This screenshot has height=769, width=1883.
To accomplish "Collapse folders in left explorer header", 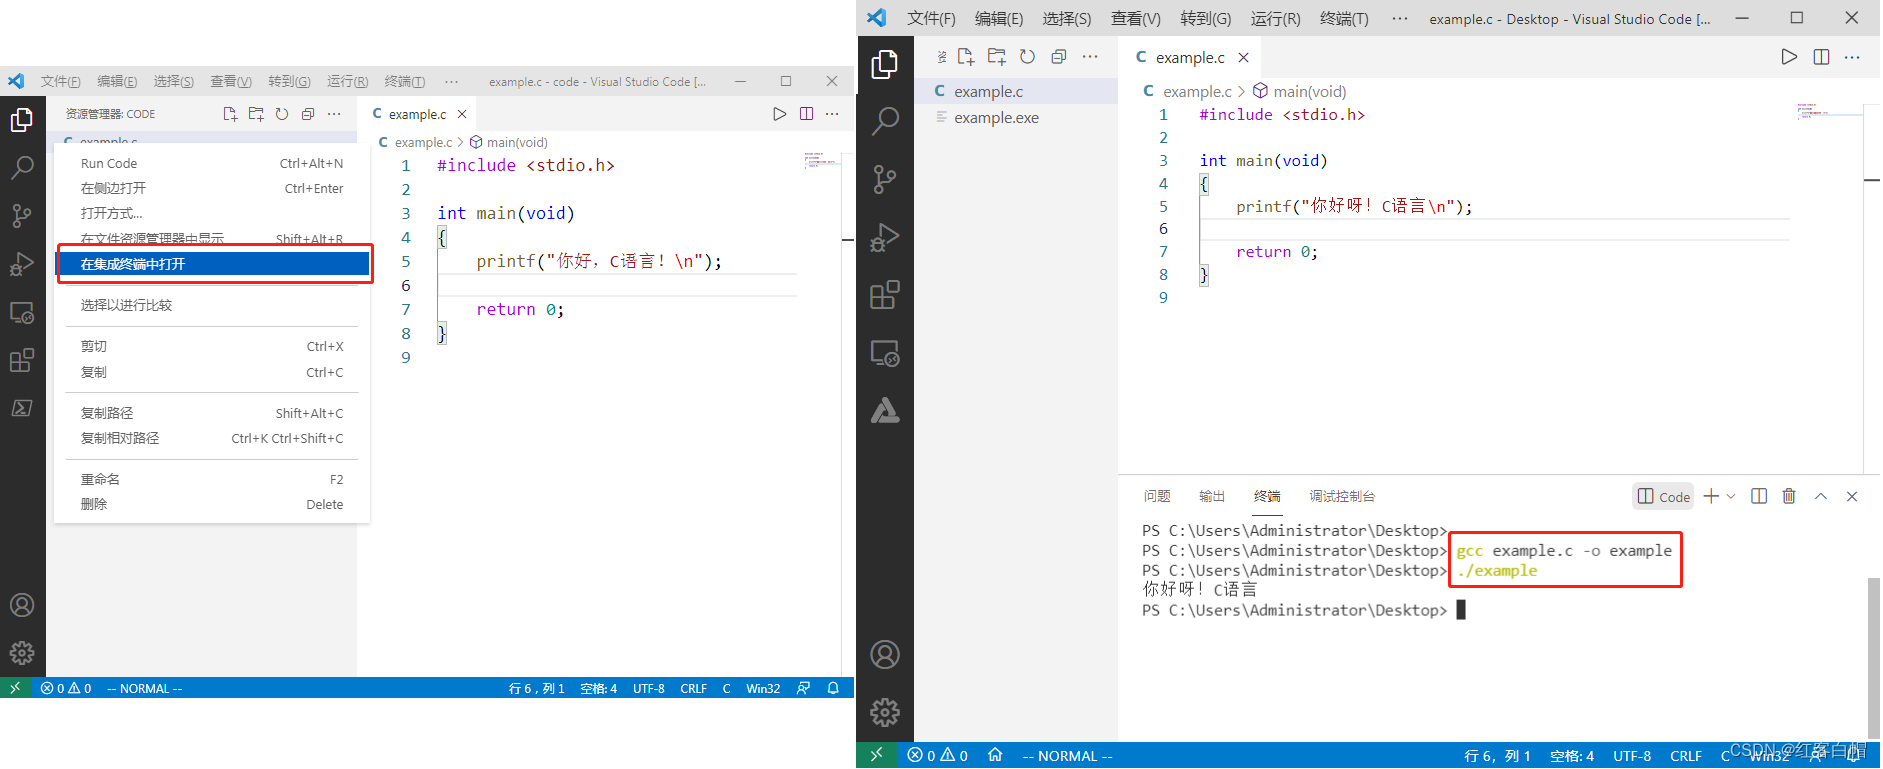I will pyautogui.click(x=308, y=114).
